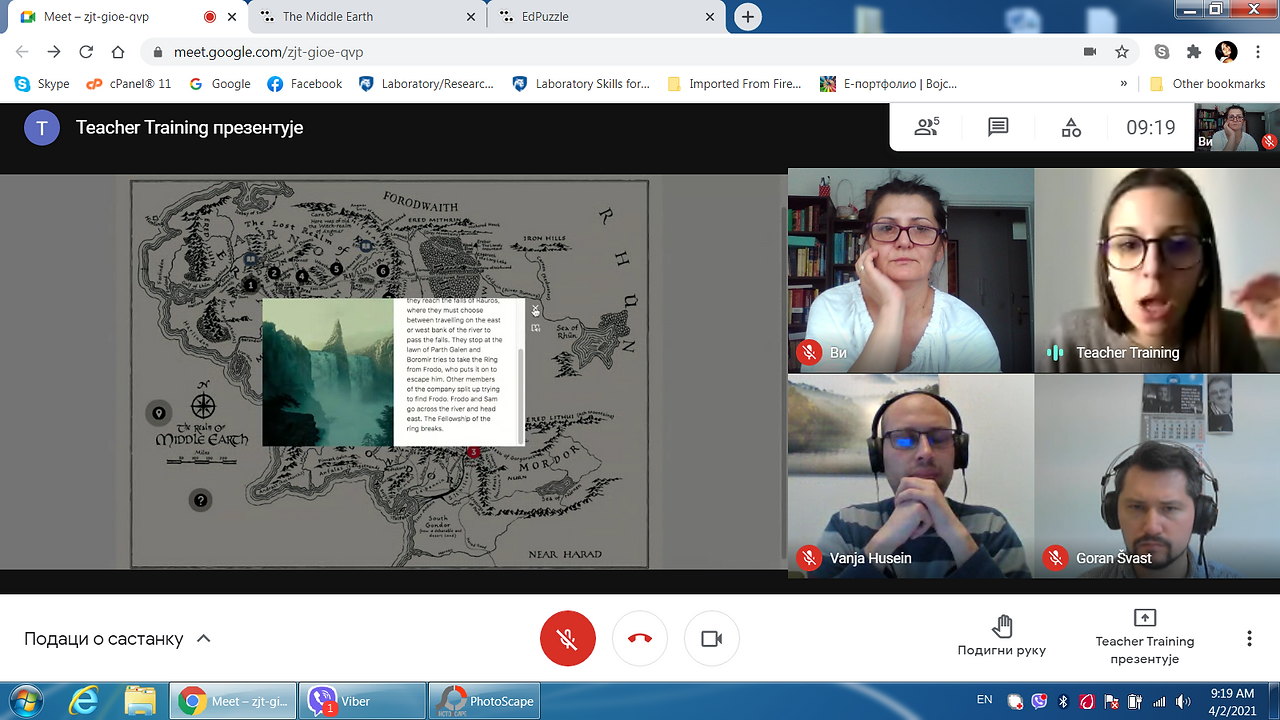Select map marker number 1
The width and height of the screenshot is (1280, 720).
point(251,285)
